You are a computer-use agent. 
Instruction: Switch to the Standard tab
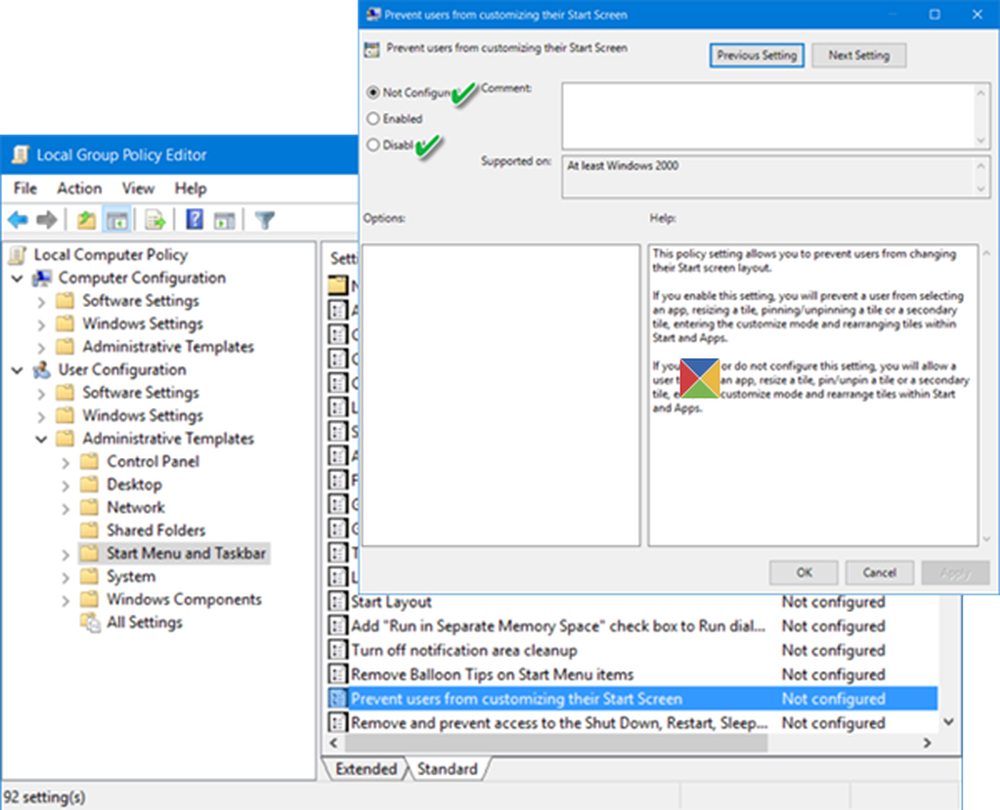[447, 769]
